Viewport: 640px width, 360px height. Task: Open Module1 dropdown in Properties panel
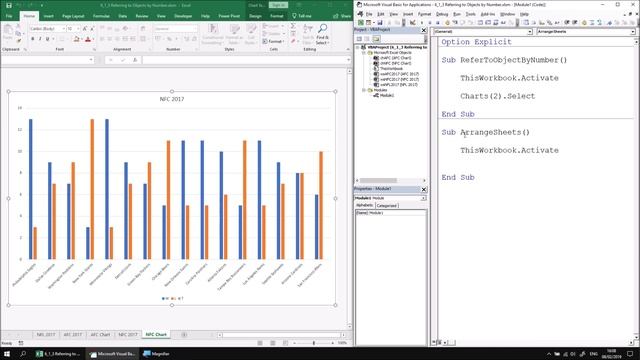[x=423, y=198]
